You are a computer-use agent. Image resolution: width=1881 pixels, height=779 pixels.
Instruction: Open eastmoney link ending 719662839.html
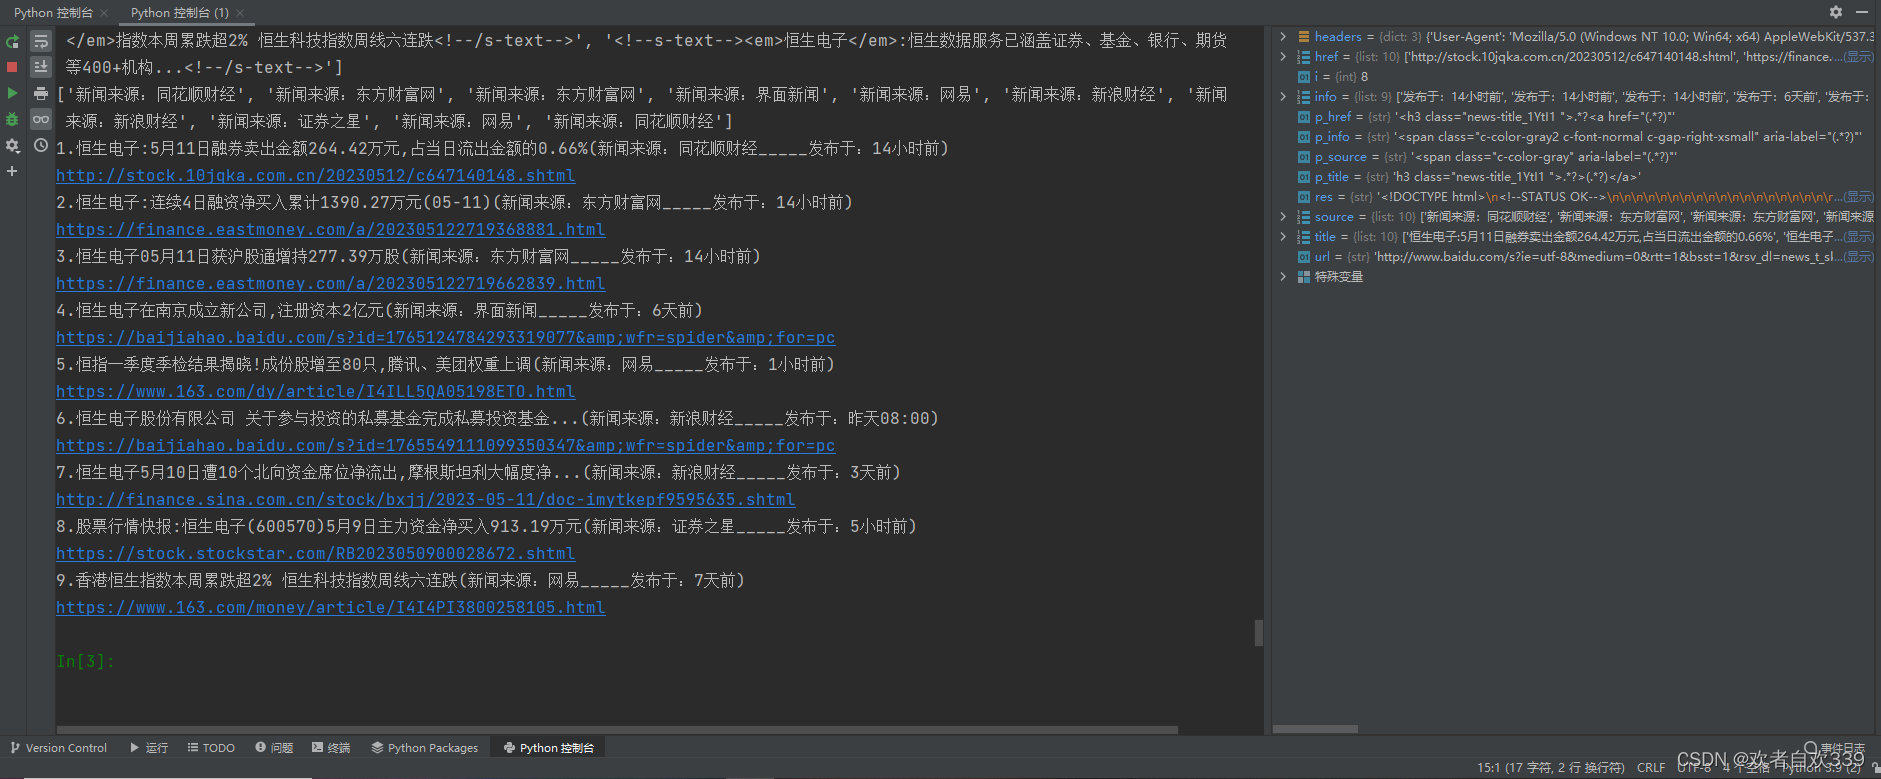(x=330, y=284)
